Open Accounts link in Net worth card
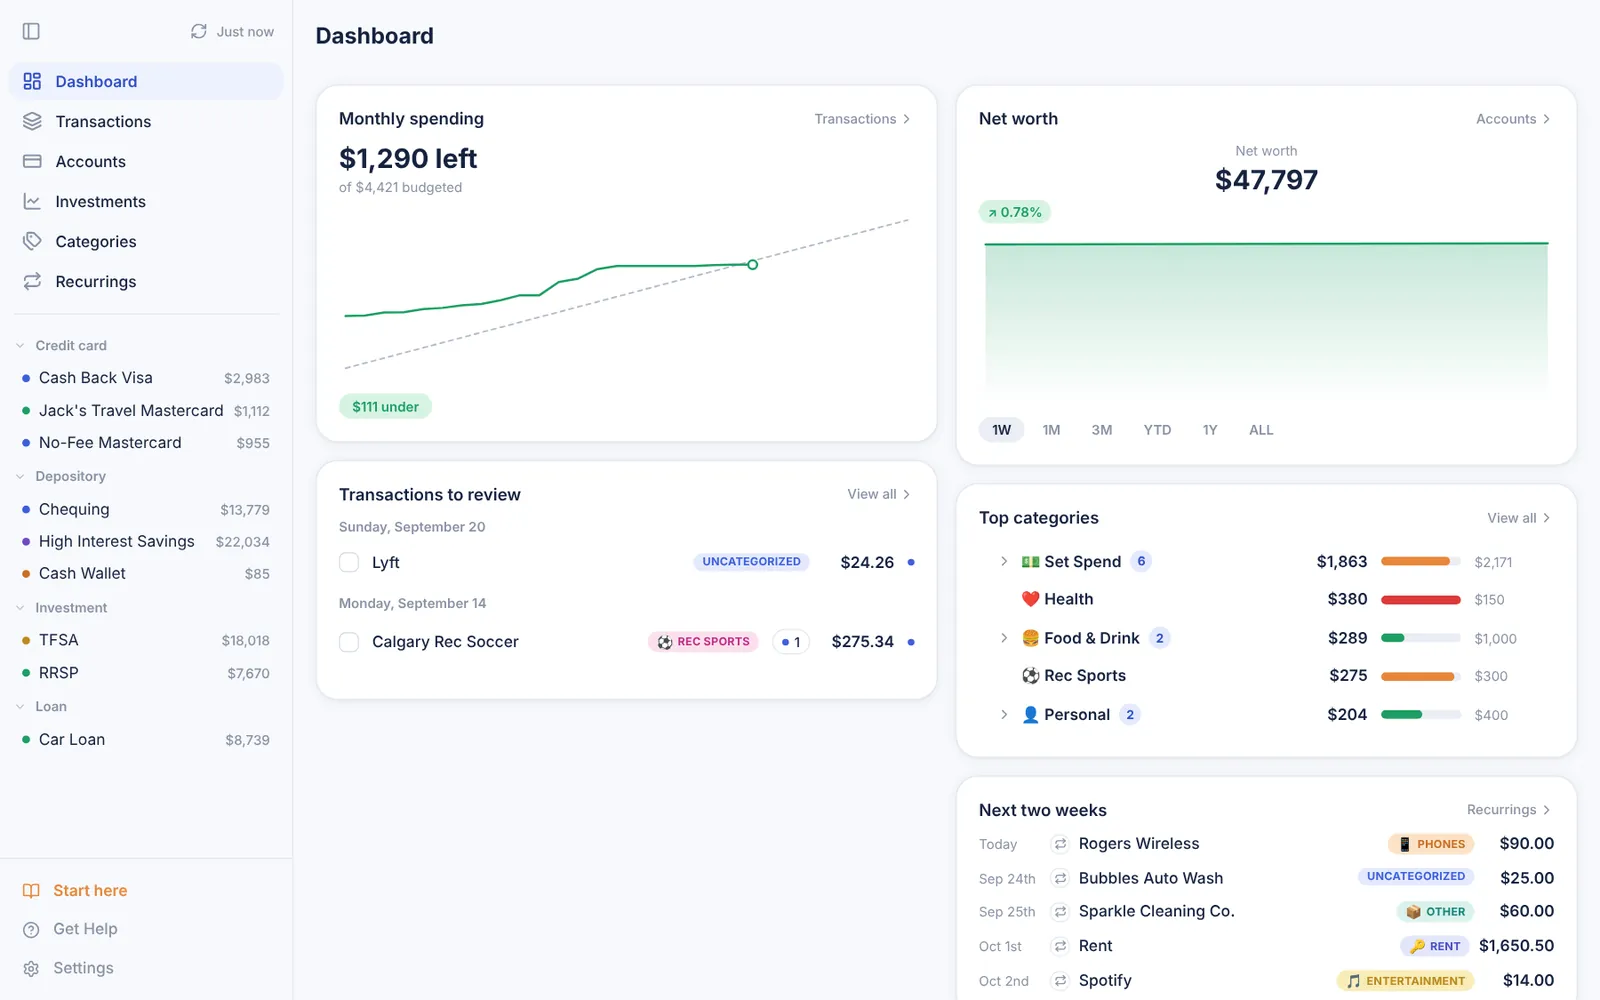This screenshot has width=1600, height=1000. [x=1513, y=119]
